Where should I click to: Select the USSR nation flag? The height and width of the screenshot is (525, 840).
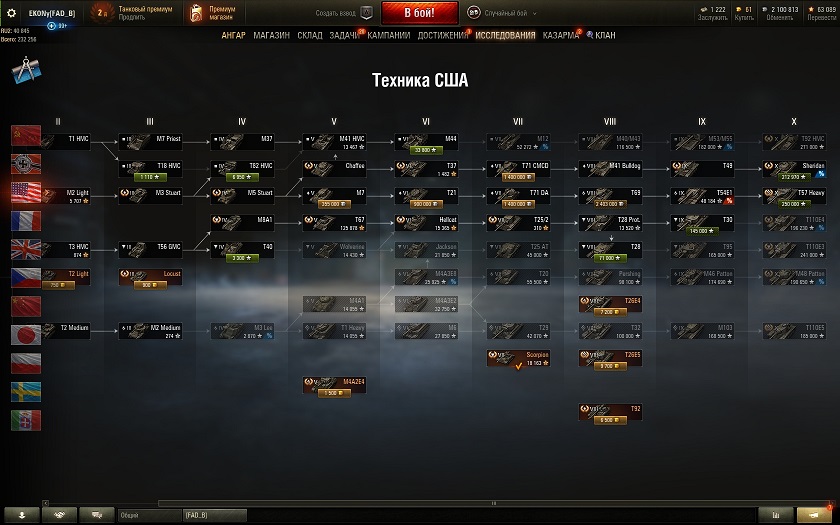click(26, 136)
